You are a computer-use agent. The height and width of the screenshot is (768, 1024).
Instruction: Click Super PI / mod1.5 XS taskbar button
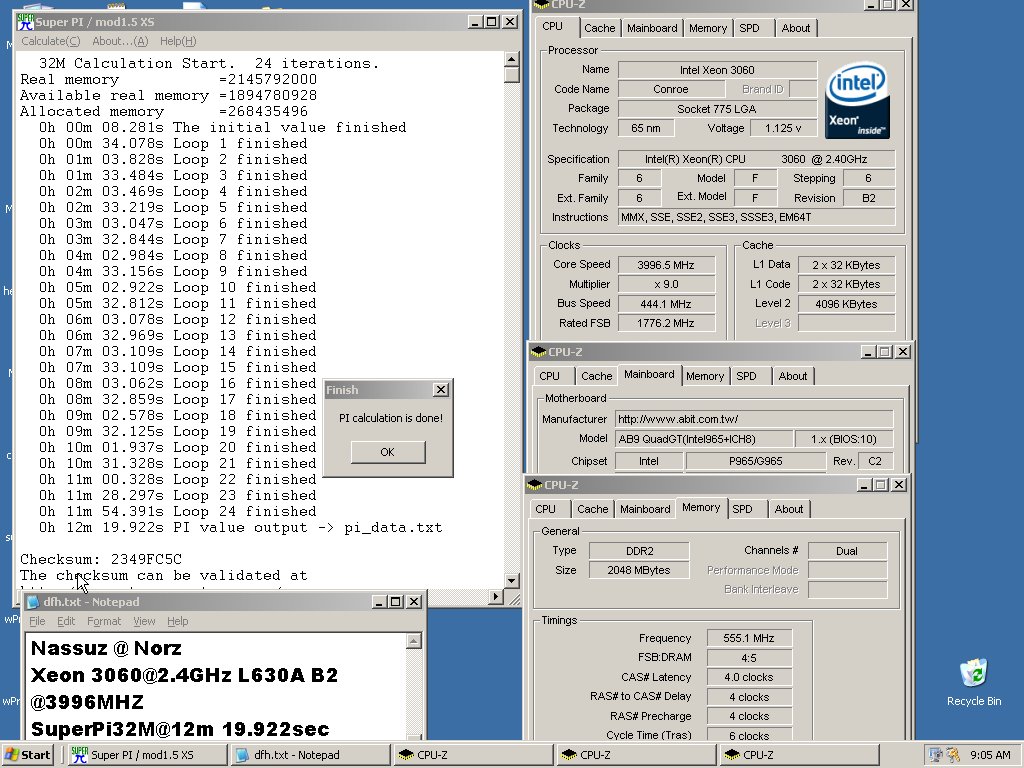pyautogui.click(x=146, y=755)
